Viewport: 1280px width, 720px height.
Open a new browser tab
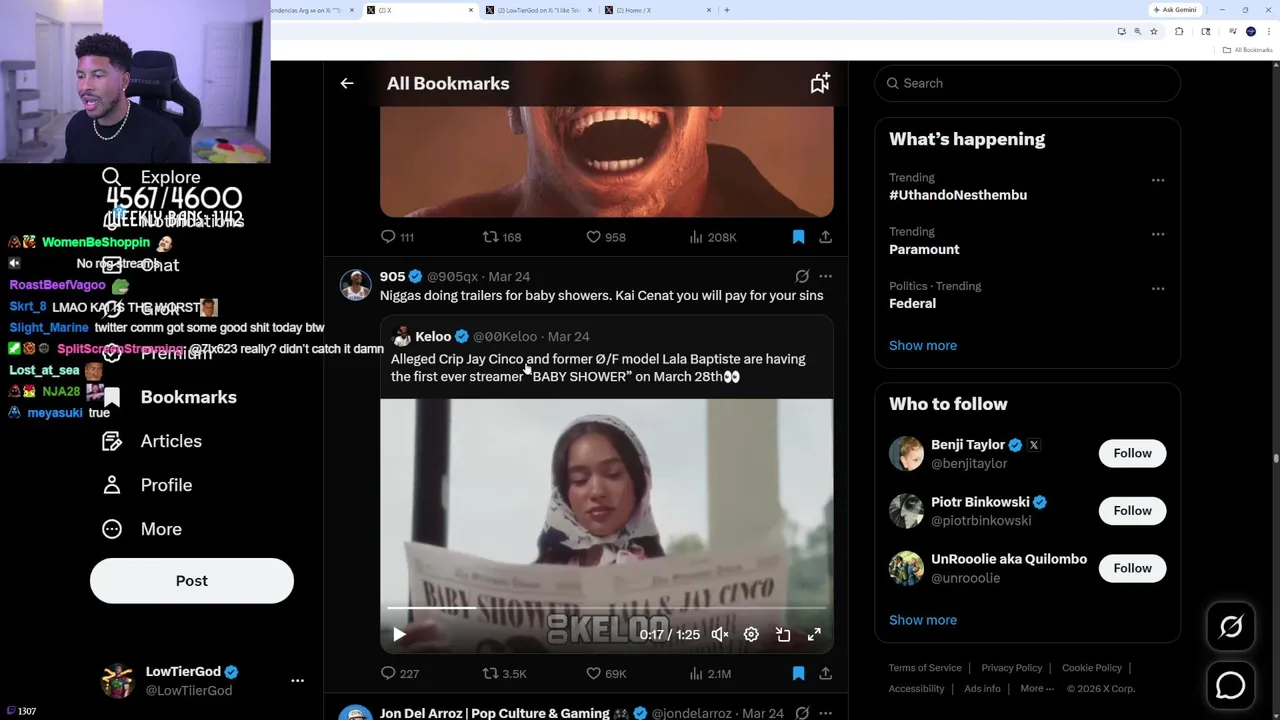click(x=727, y=10)
